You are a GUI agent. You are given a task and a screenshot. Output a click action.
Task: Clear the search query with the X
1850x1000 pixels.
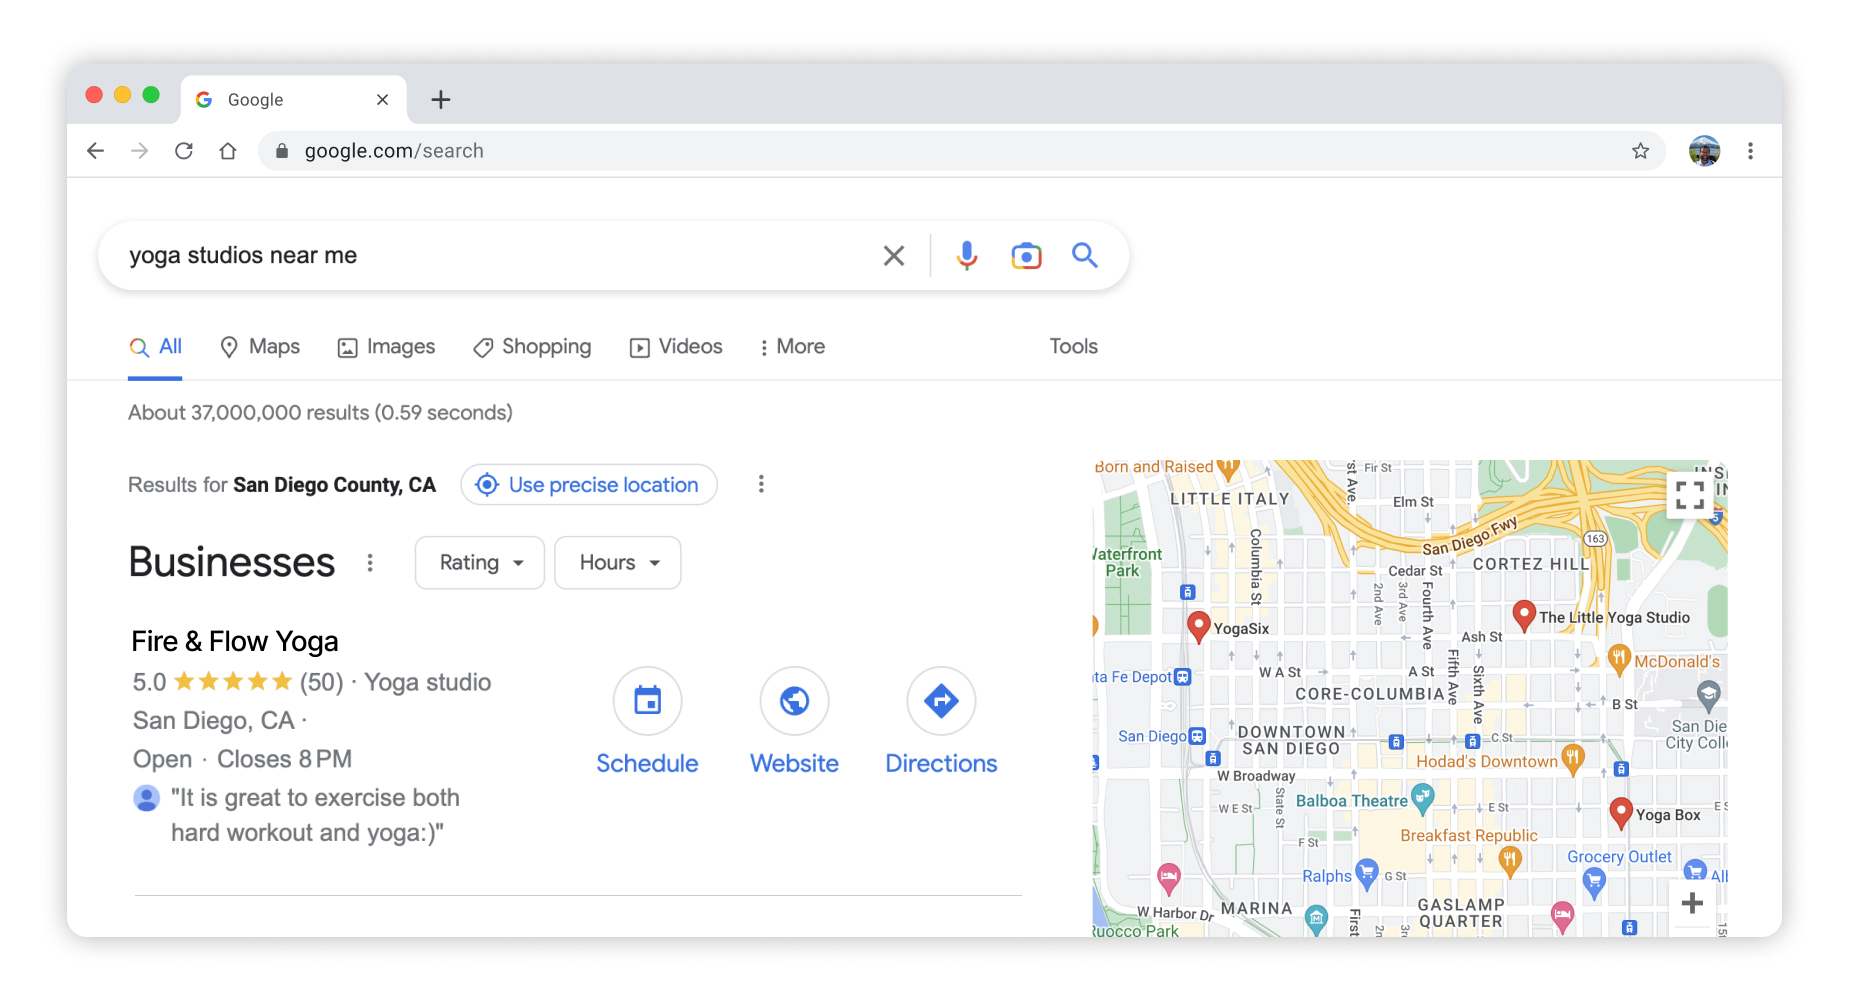893,255
